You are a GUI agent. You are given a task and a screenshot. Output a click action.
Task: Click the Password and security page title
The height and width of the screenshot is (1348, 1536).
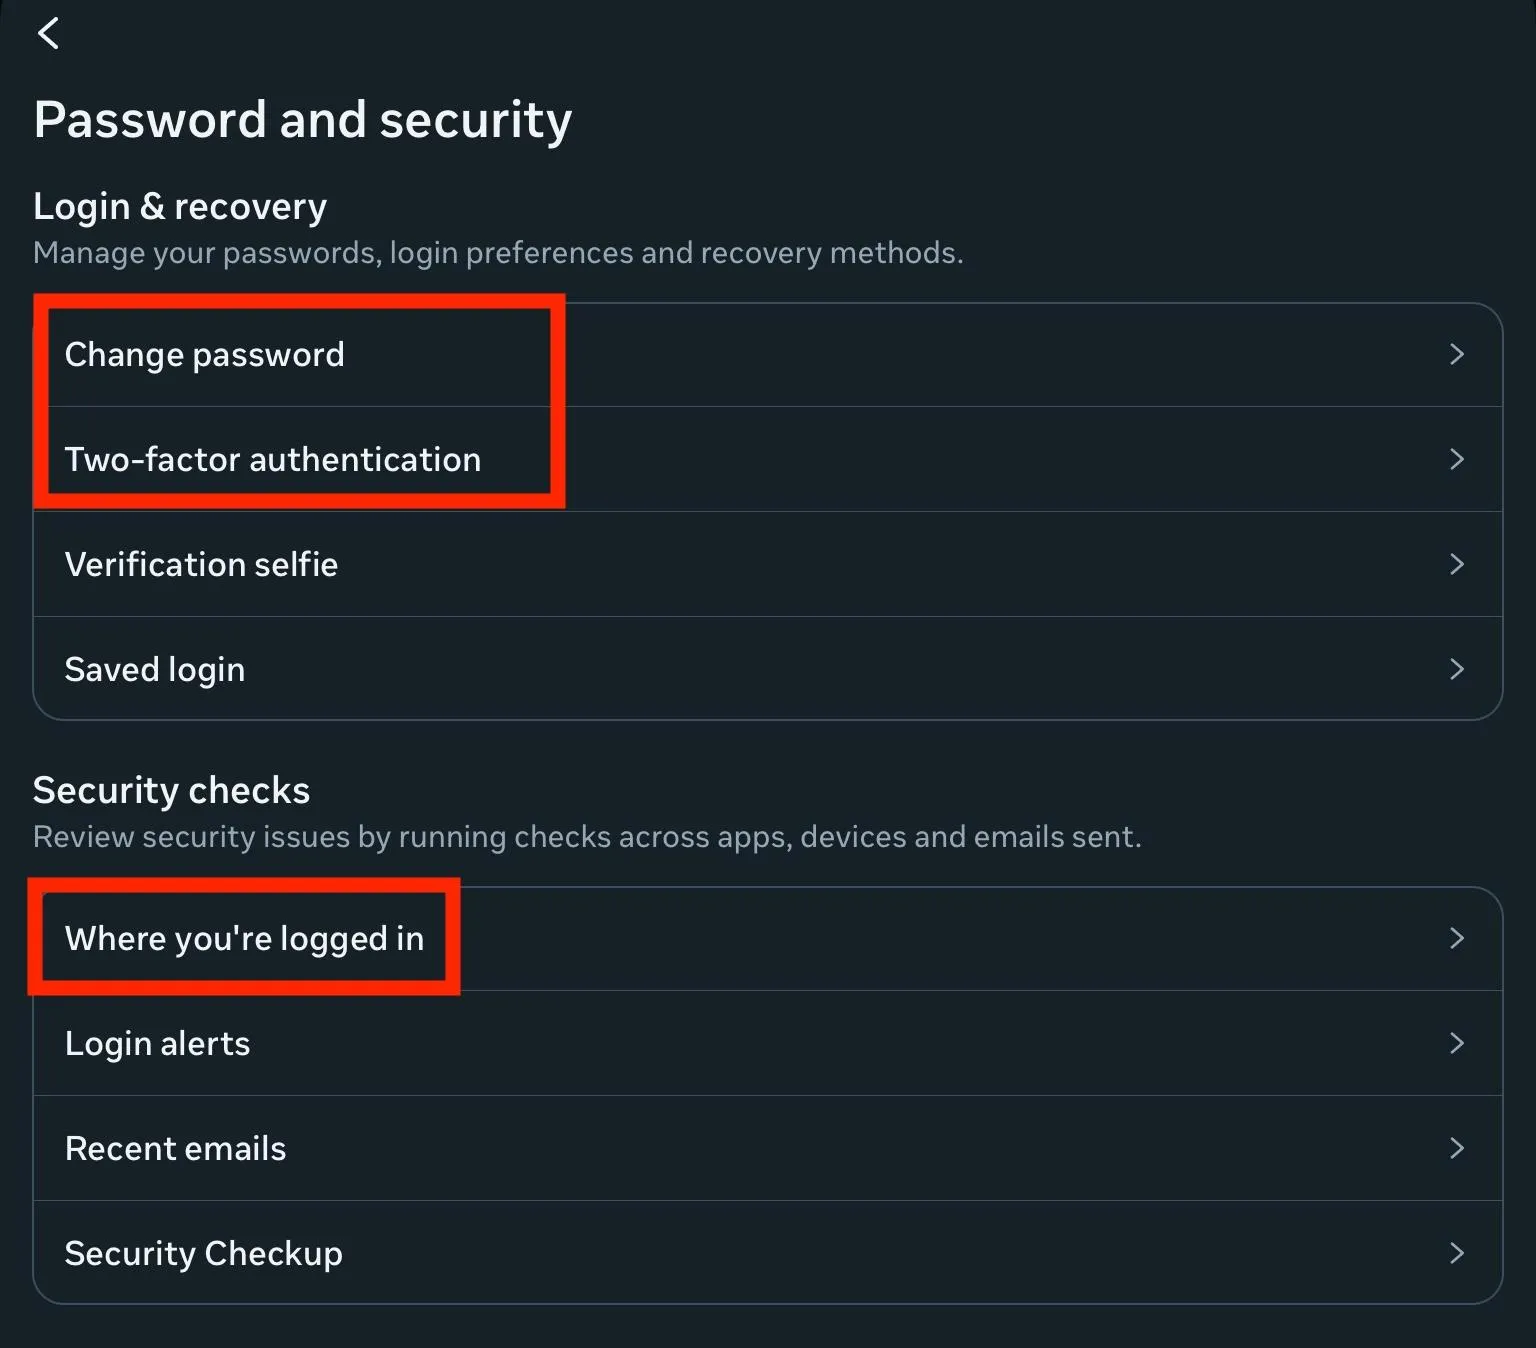[x=302, y=120]
